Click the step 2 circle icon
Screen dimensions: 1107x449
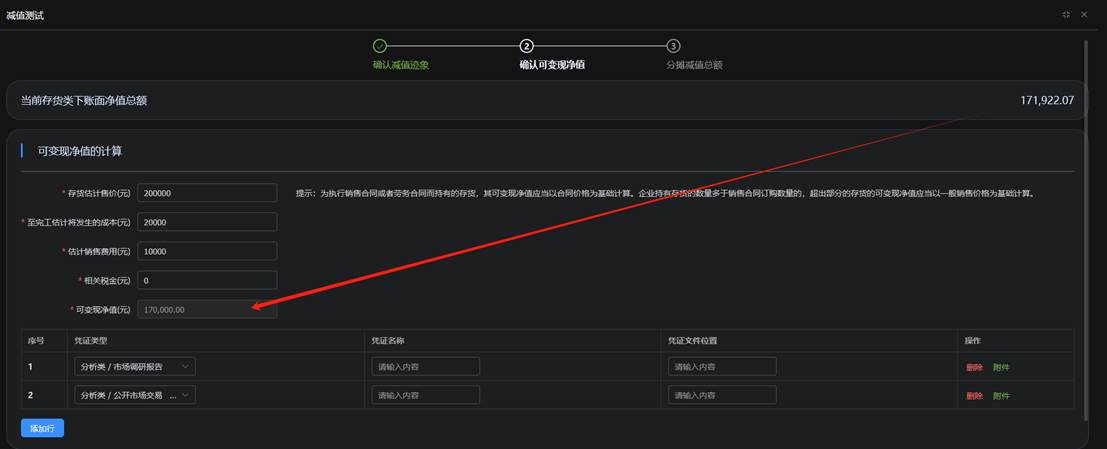click(x=526, y=46)
